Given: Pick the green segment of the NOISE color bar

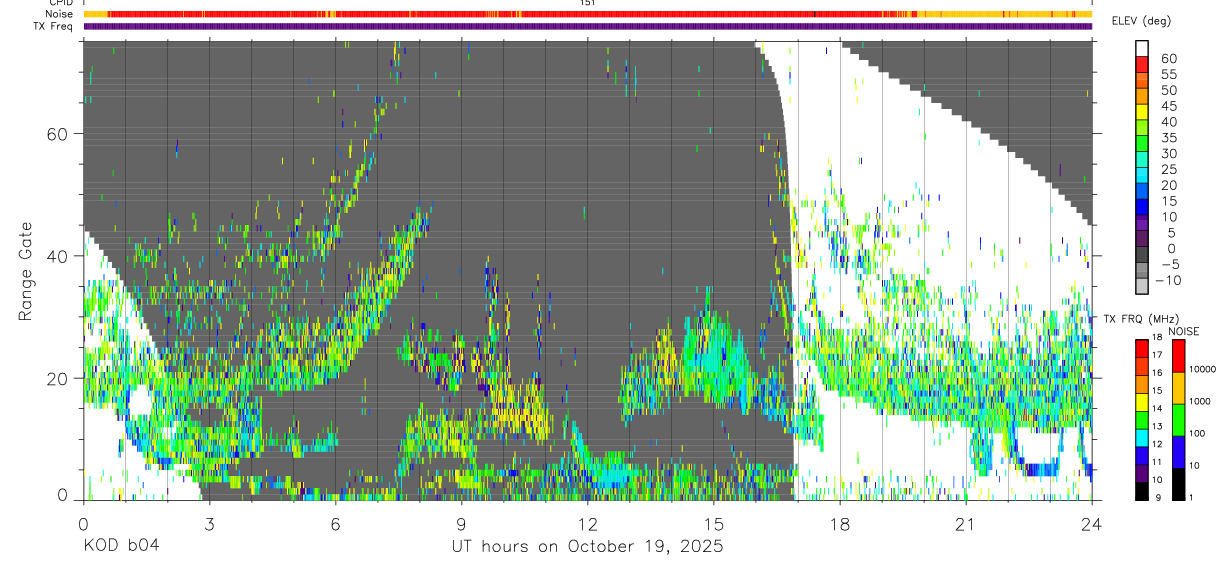Looking at the screenshot, I should 1178,420.
